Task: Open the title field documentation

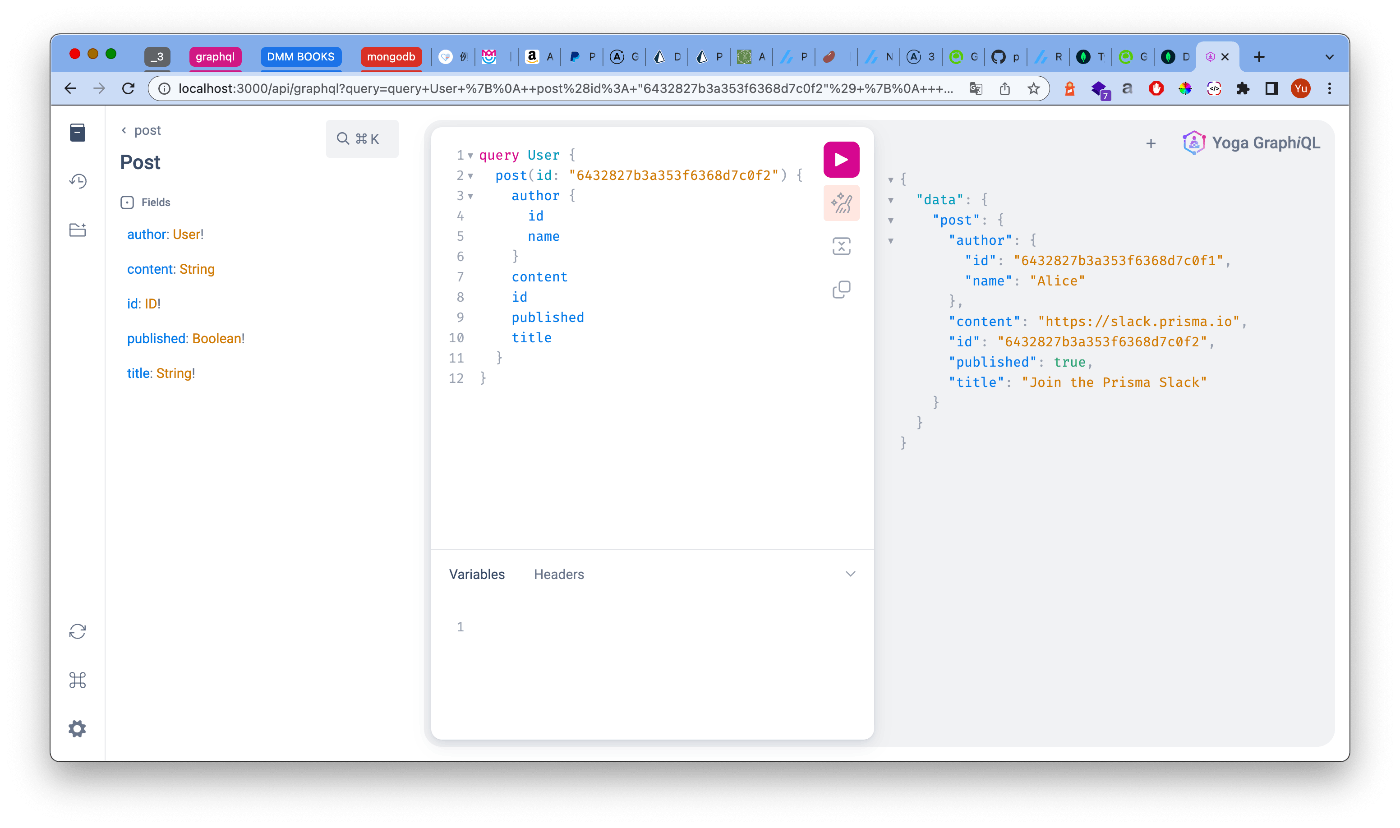Action: pos(138,373)
